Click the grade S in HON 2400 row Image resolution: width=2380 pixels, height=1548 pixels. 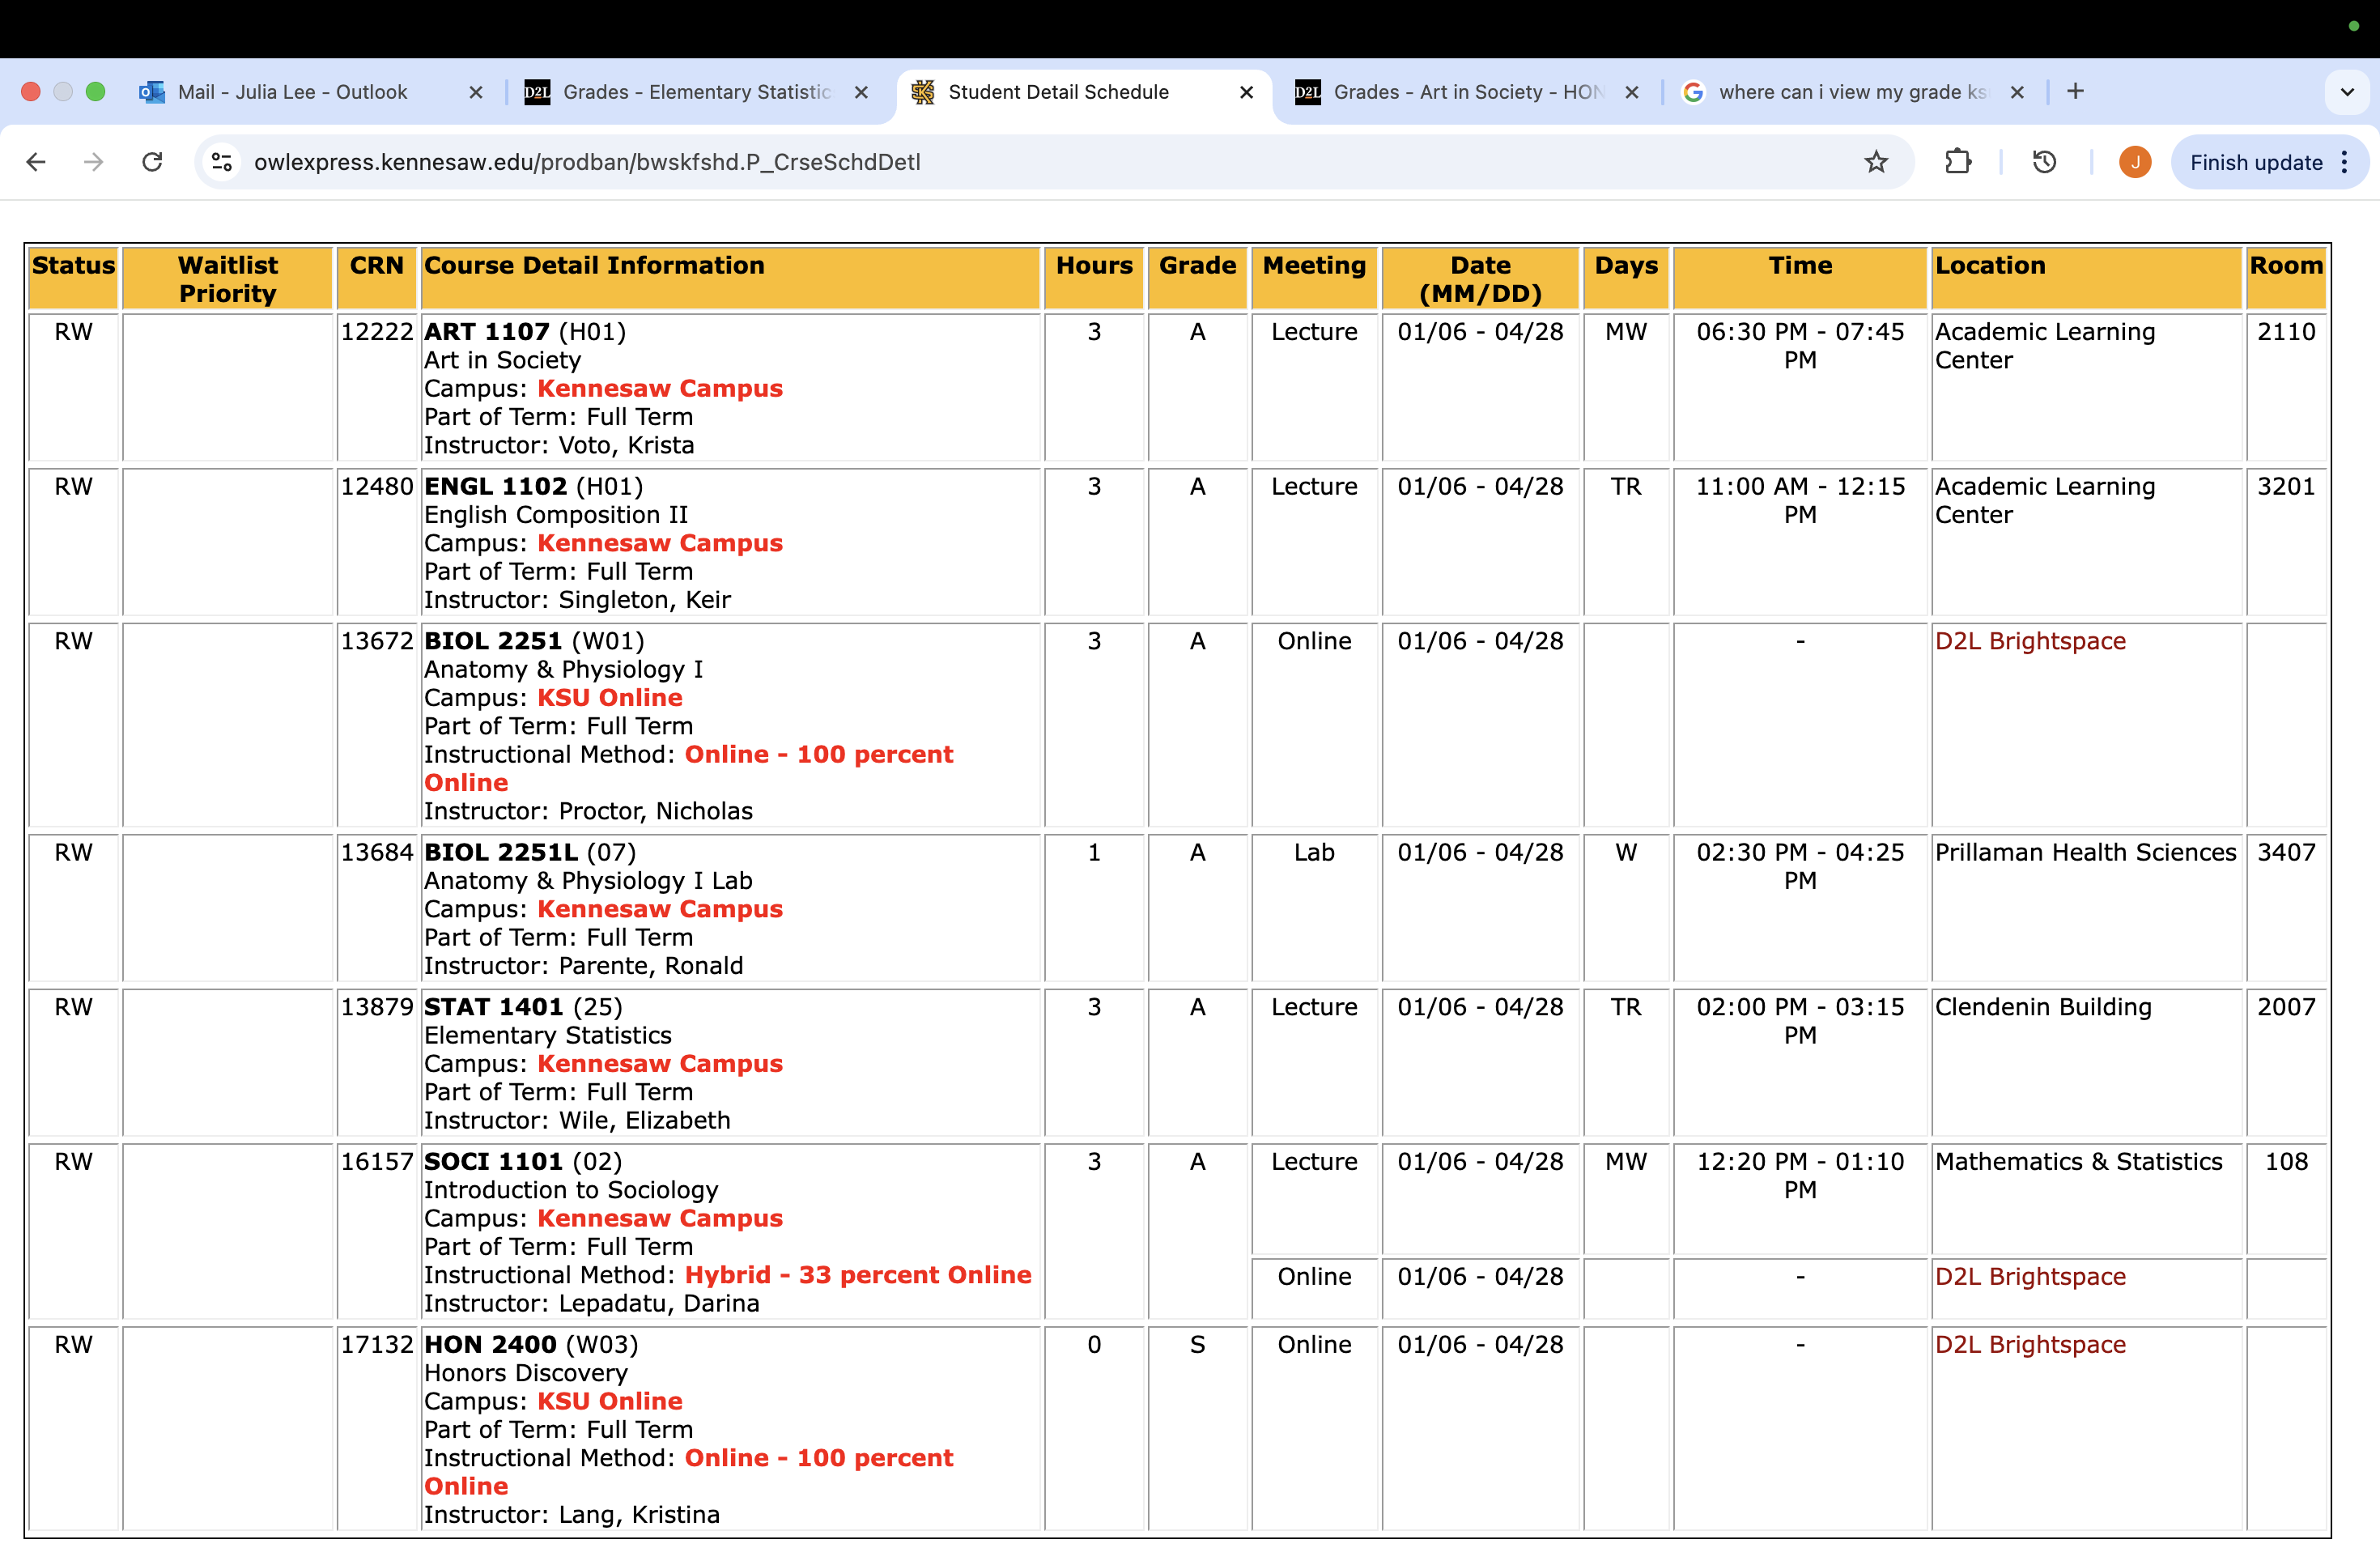click(x=1197, y=1344)
